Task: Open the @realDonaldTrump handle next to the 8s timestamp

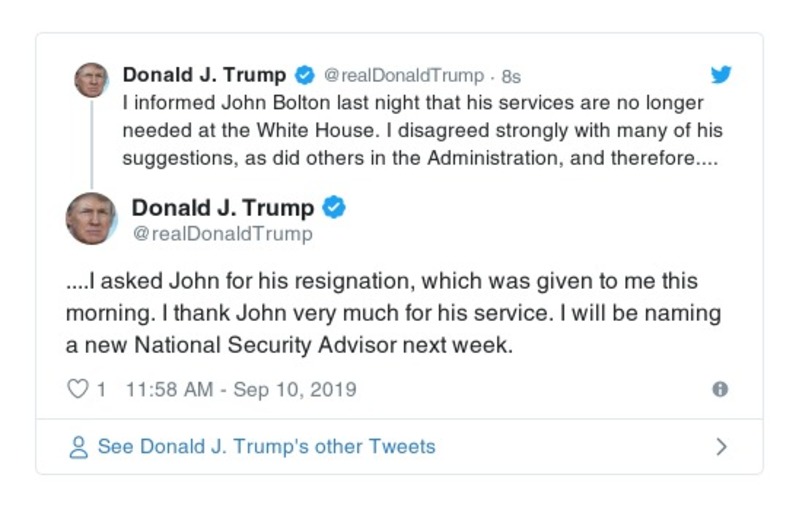Action: 405,76
